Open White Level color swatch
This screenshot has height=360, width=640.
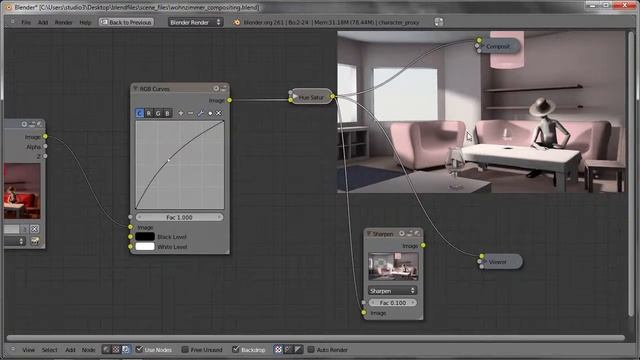pos(145,247)
